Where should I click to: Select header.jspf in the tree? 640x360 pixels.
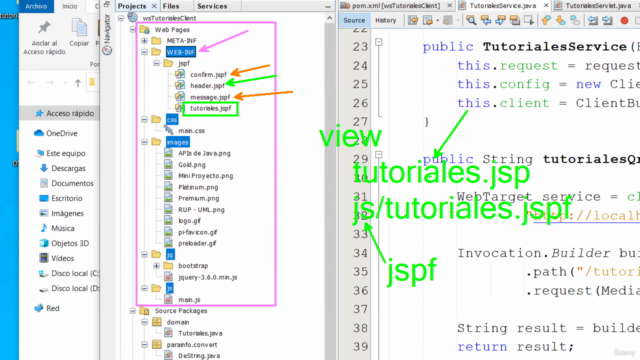point(207,86)
